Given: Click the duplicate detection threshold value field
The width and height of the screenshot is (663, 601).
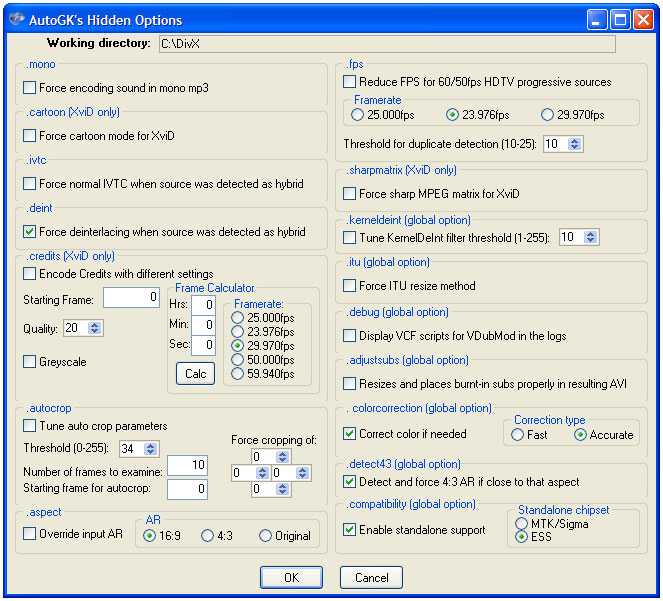Looking at the screenshot, I should (x=556, y=144).
